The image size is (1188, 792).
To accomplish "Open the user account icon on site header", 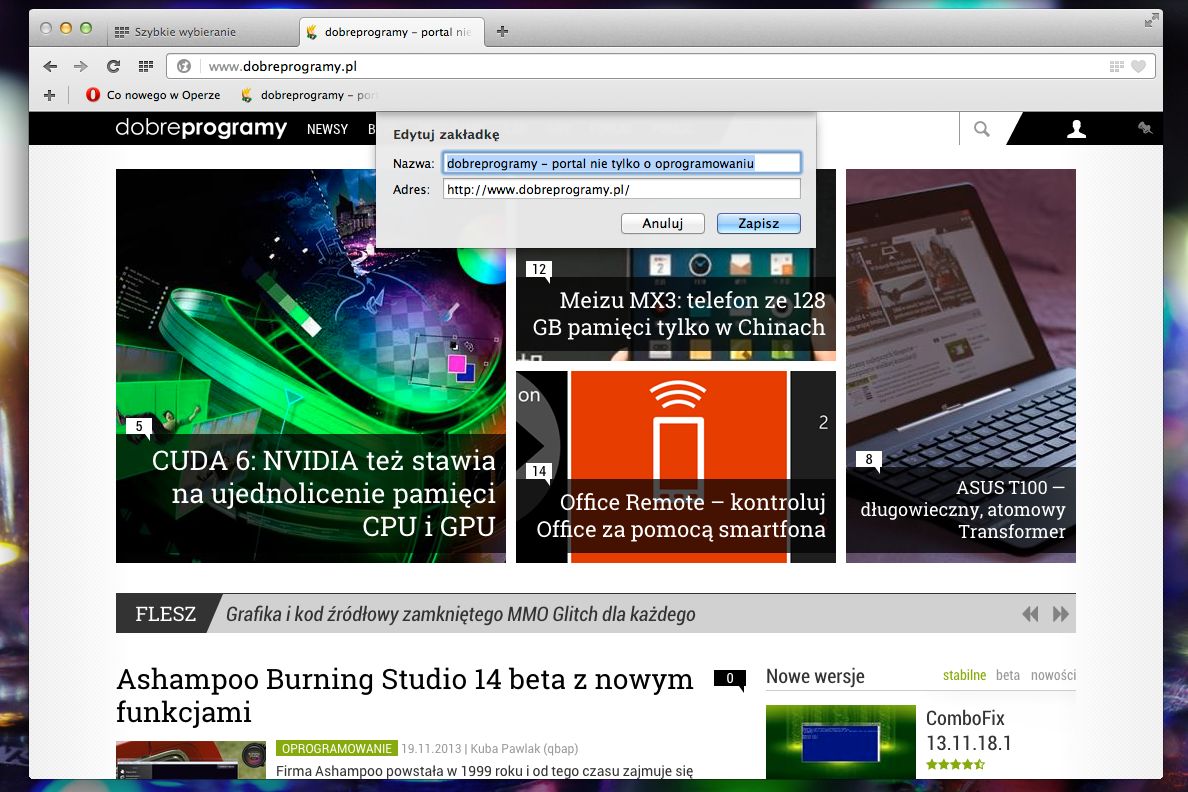I will click(1076, 129).
